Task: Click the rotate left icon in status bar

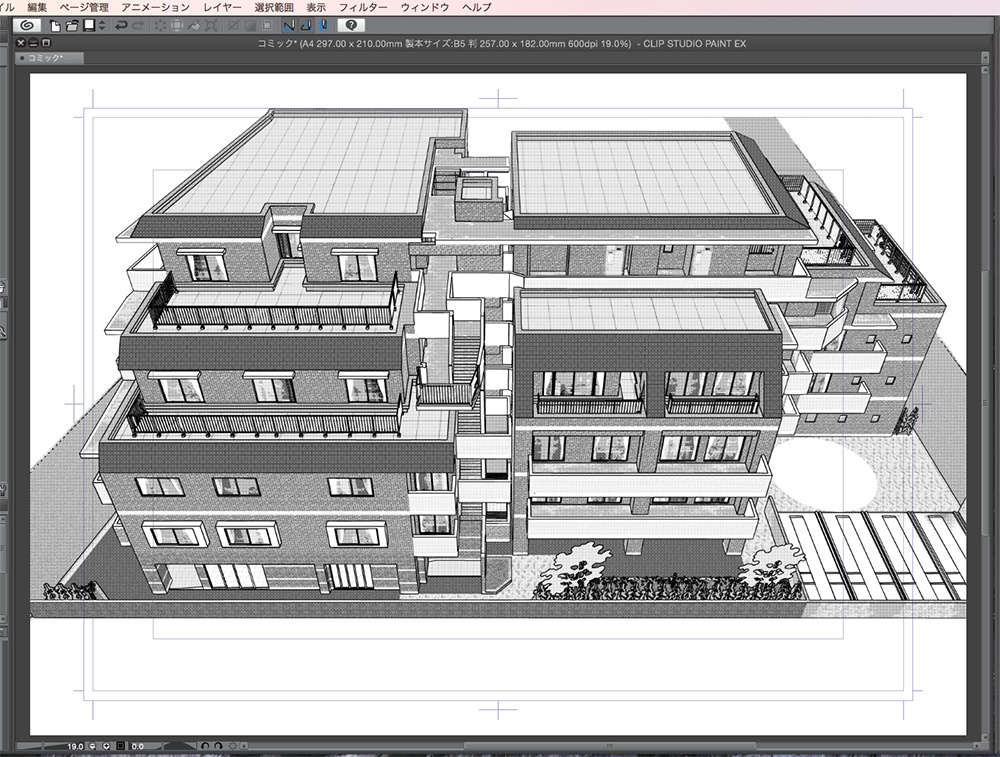Action: click(x=204, y=746)
